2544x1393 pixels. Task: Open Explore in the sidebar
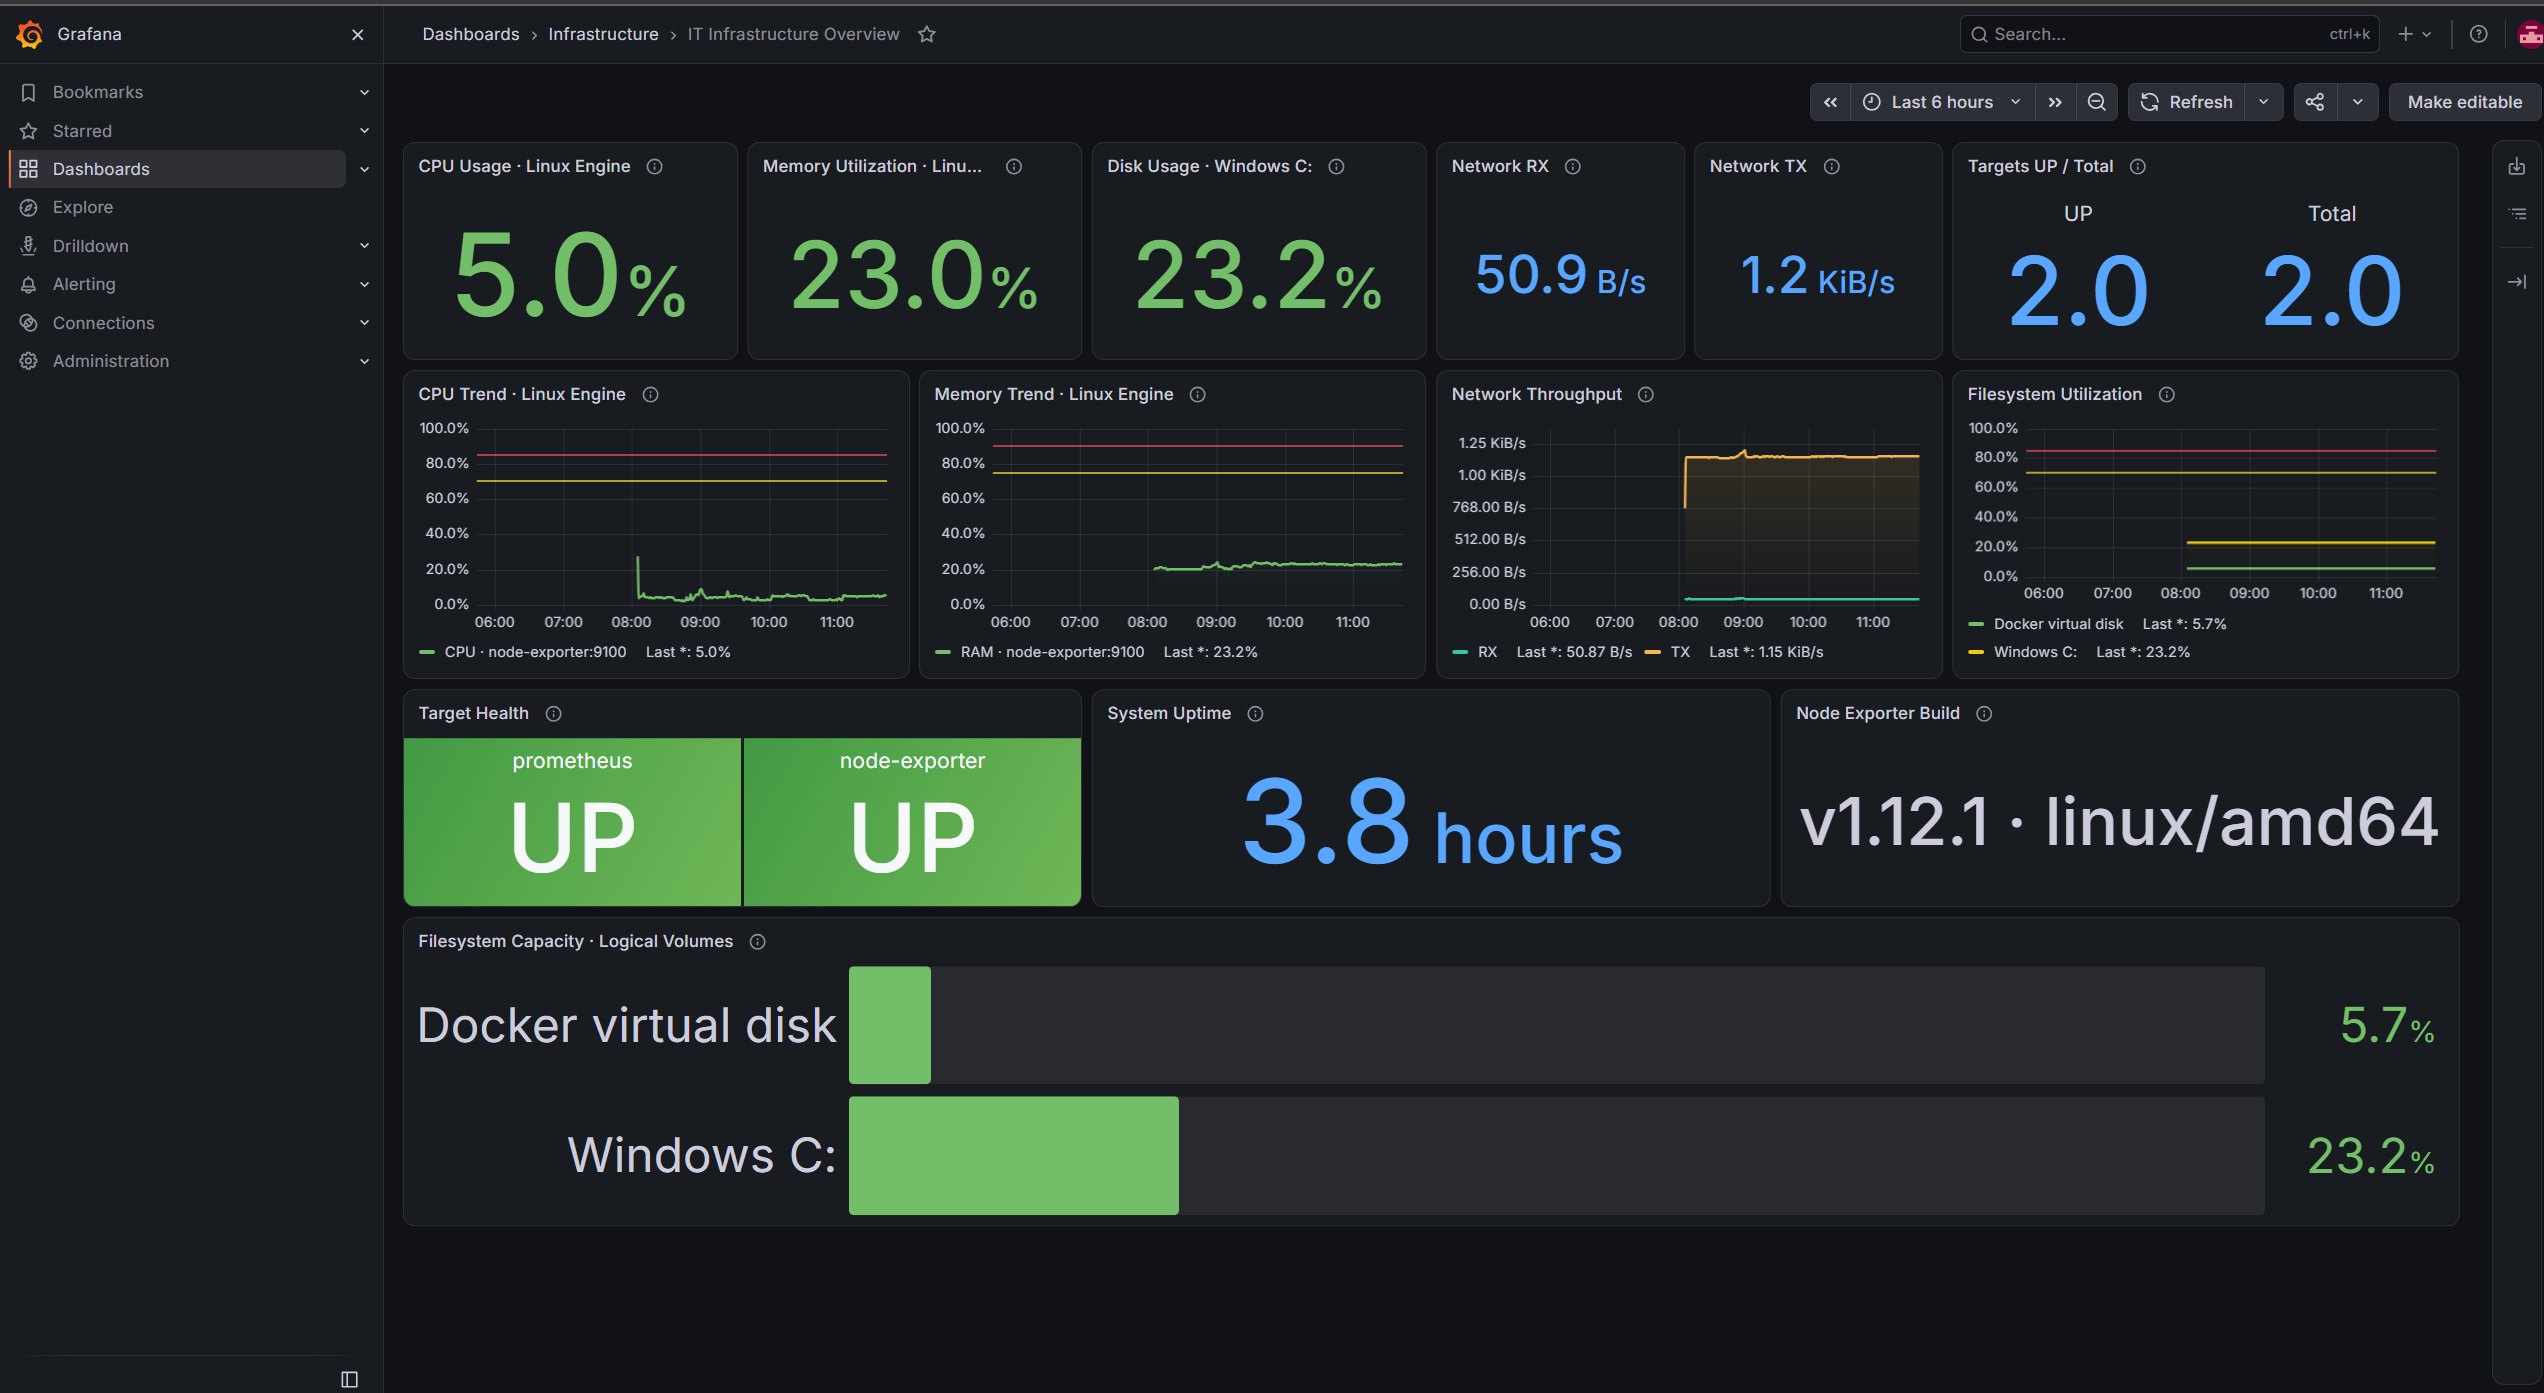[x=83, y=207]
